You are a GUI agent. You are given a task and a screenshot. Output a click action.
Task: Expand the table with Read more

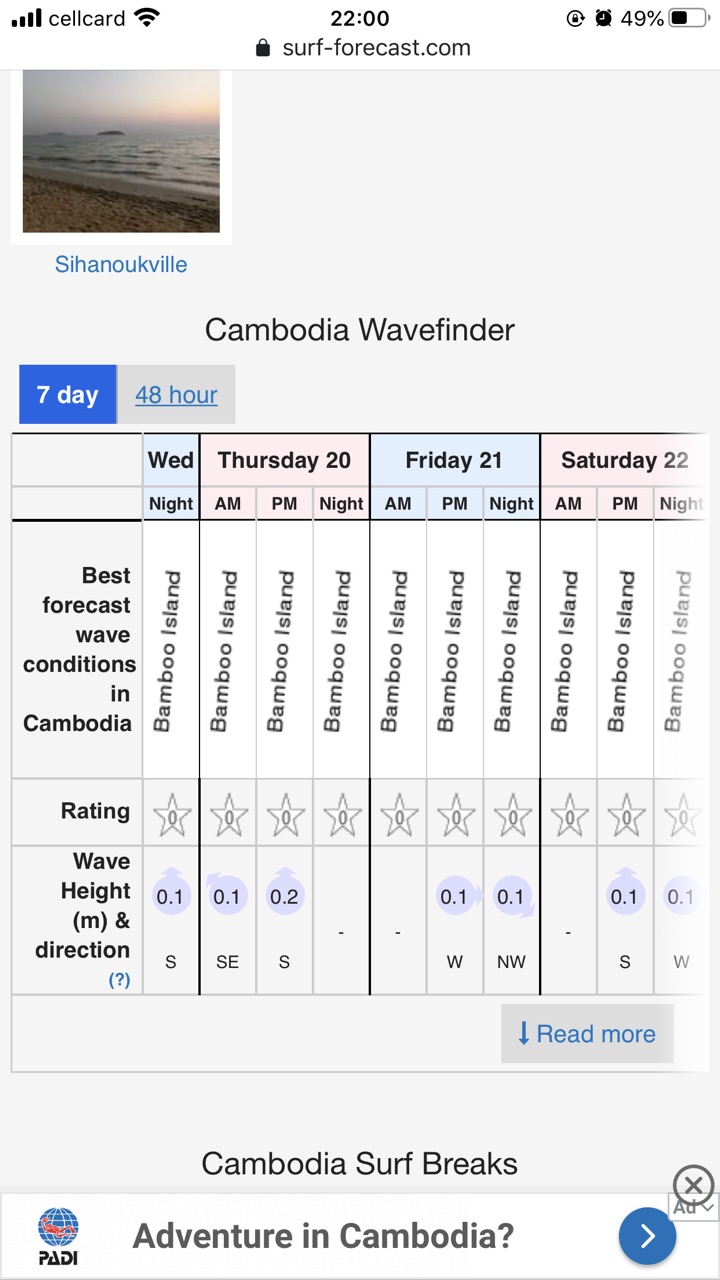(587, 1034)
